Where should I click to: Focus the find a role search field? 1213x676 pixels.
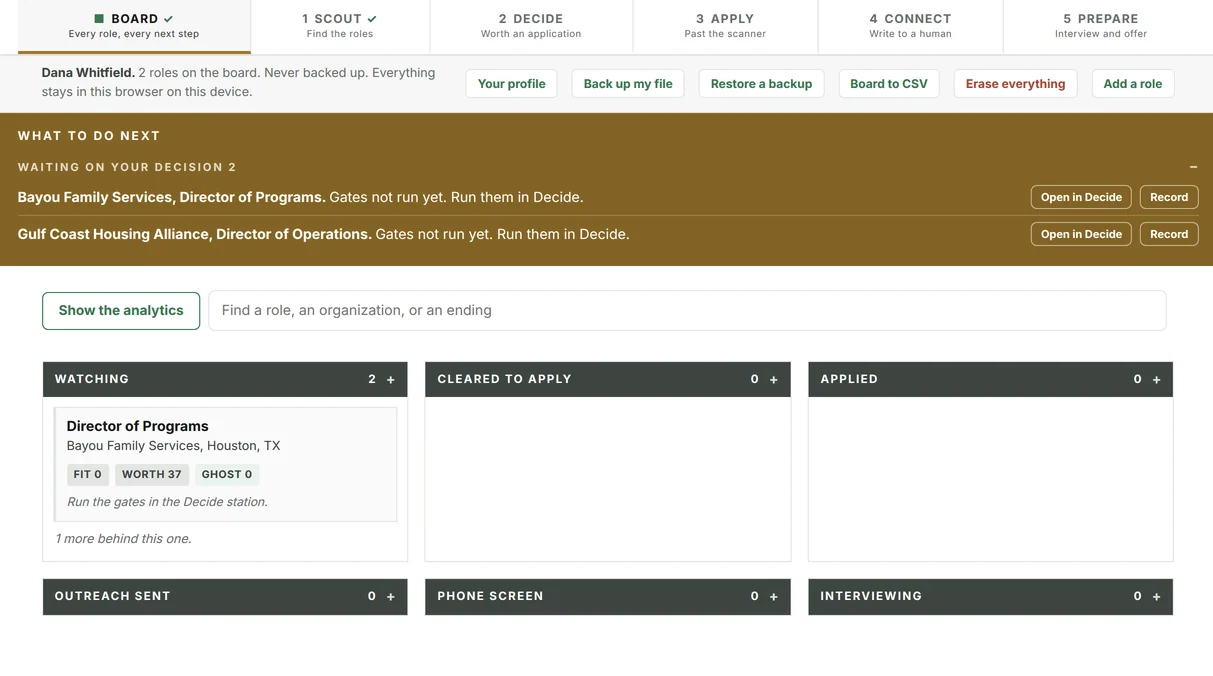687,311
